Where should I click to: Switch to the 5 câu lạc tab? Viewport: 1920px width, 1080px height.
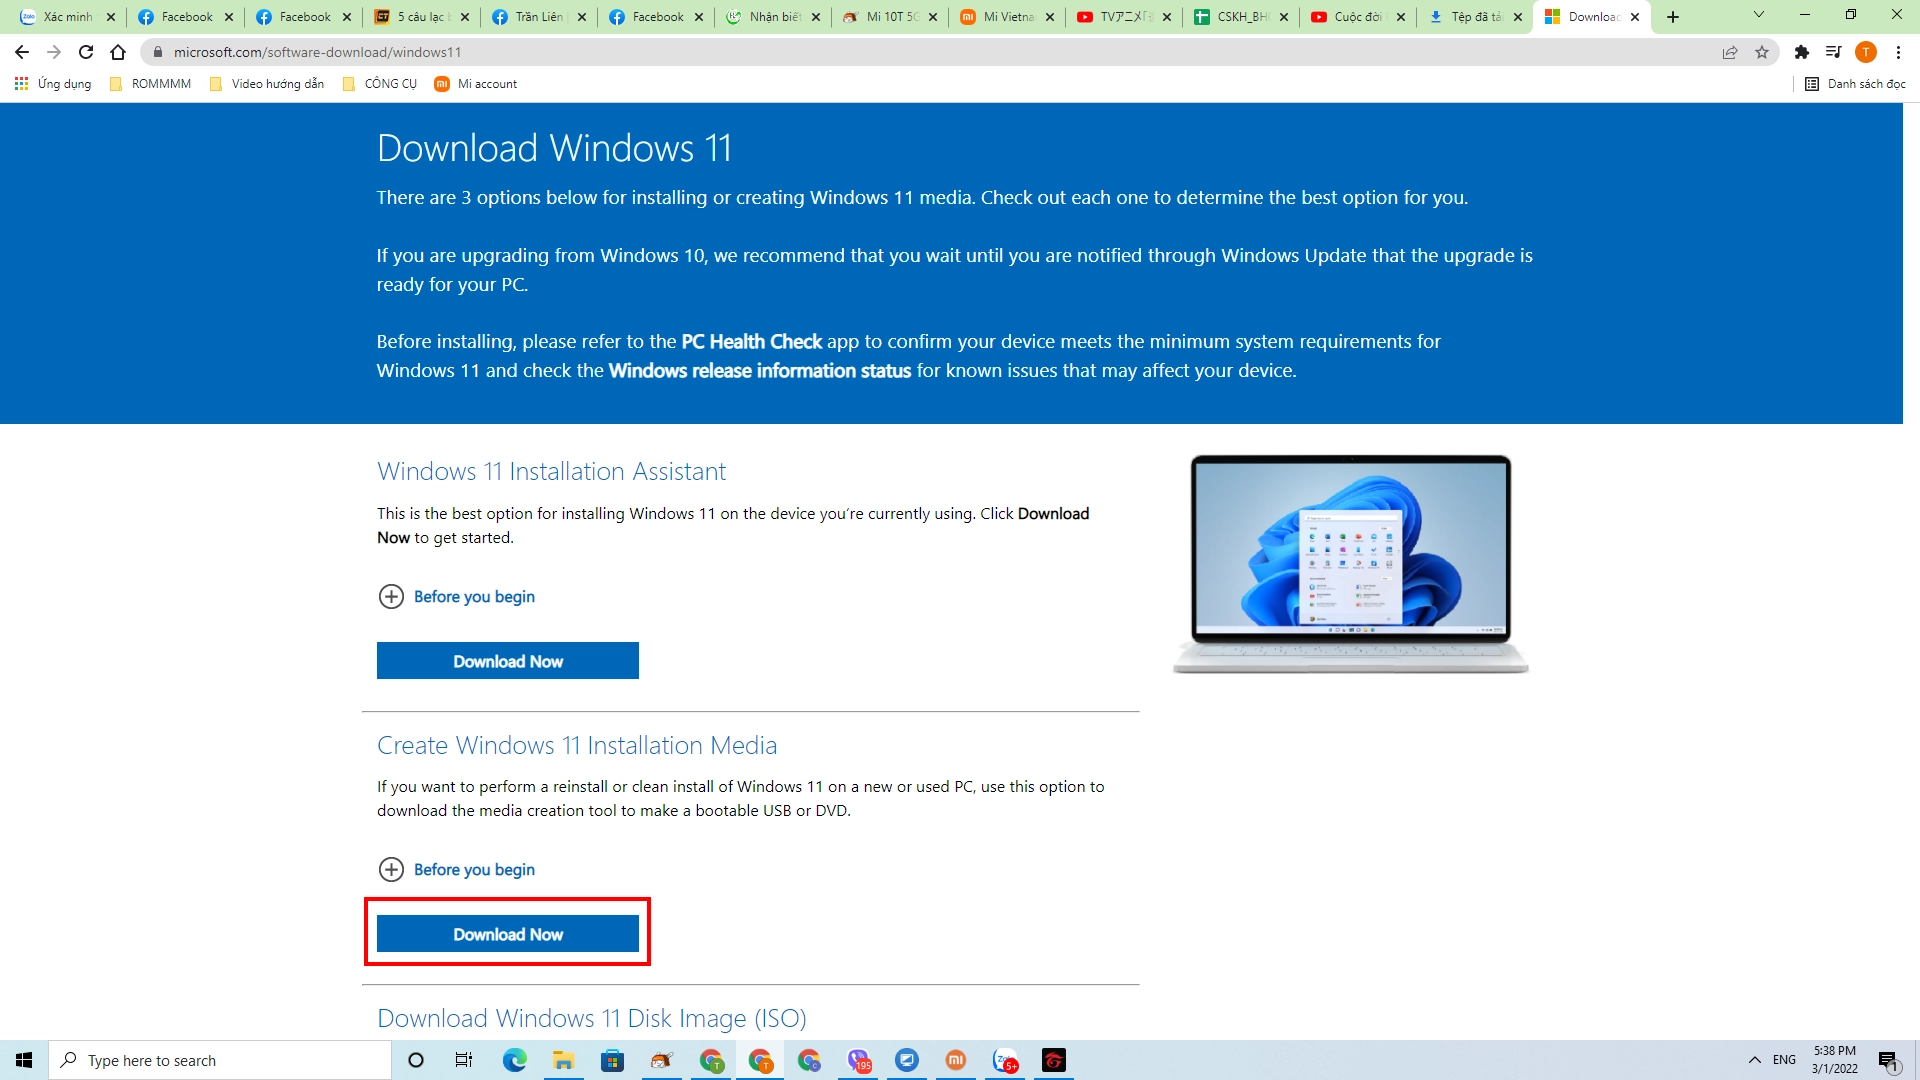pos(420,17)
